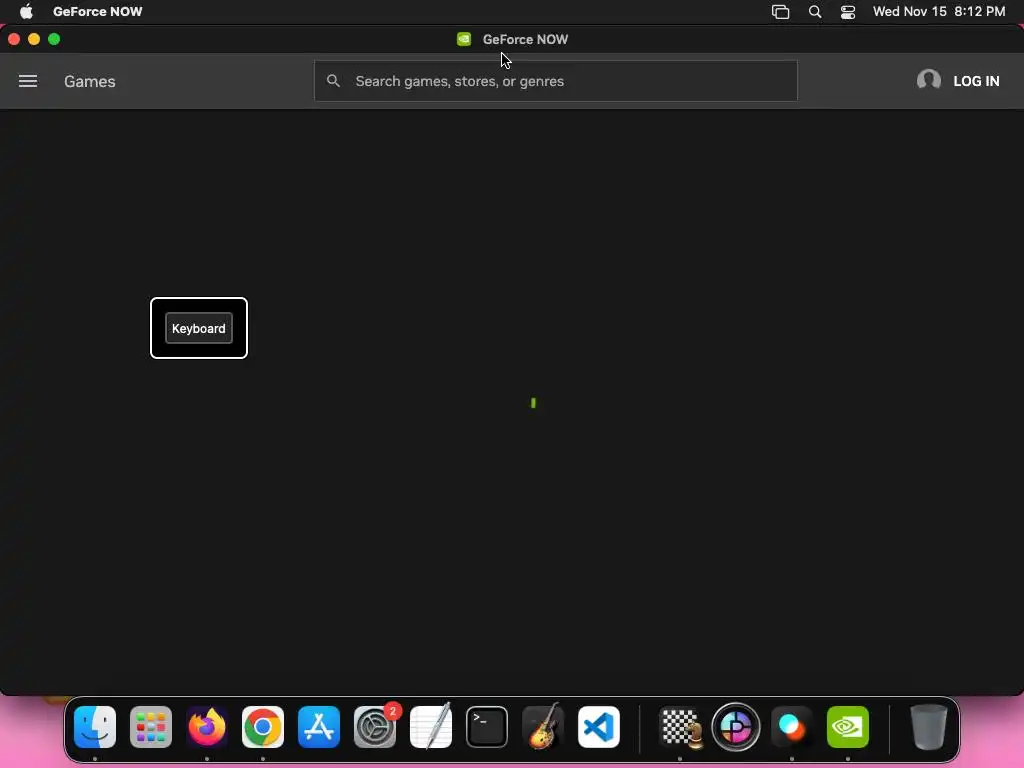Screen dimensions: 1024x768
Task: Minimize the GeForce NOW window
Action: pyautogui.click(x=34, y=39)
